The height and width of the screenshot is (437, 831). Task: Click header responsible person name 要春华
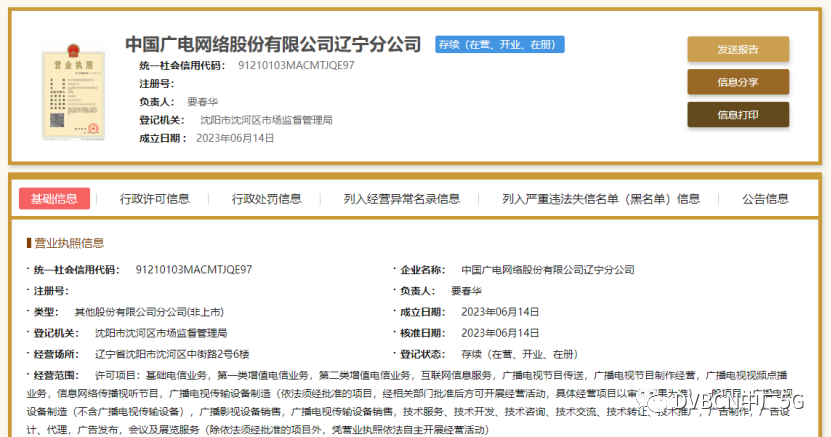(202, 102)
